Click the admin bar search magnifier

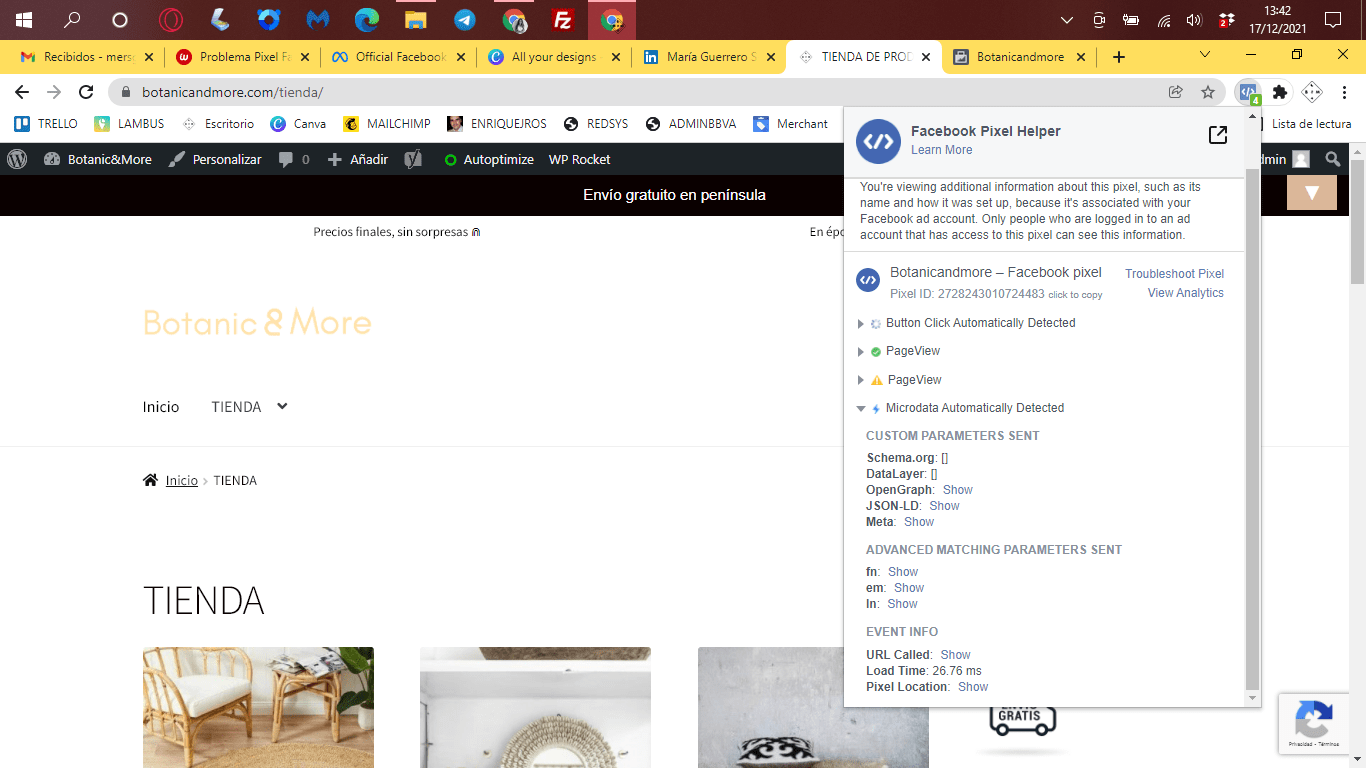coord(1333,159)
